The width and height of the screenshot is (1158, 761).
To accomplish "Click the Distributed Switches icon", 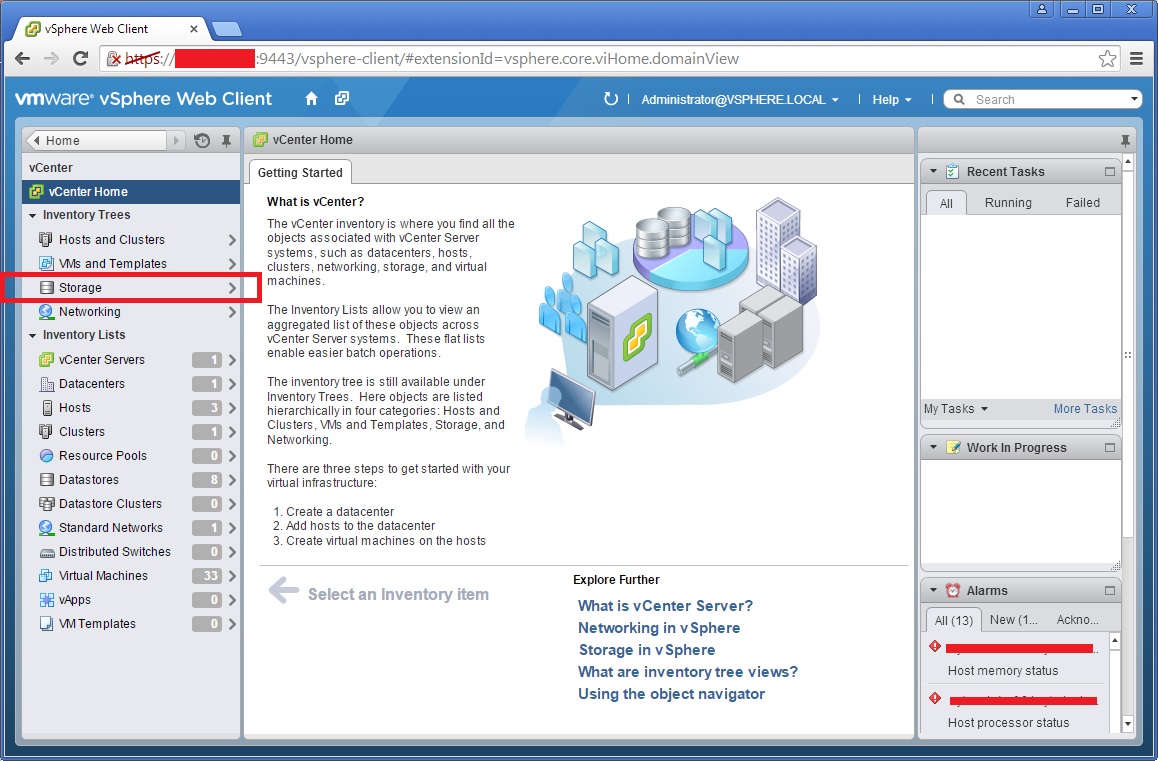I will pyautogui.click(x=47, y=553).
